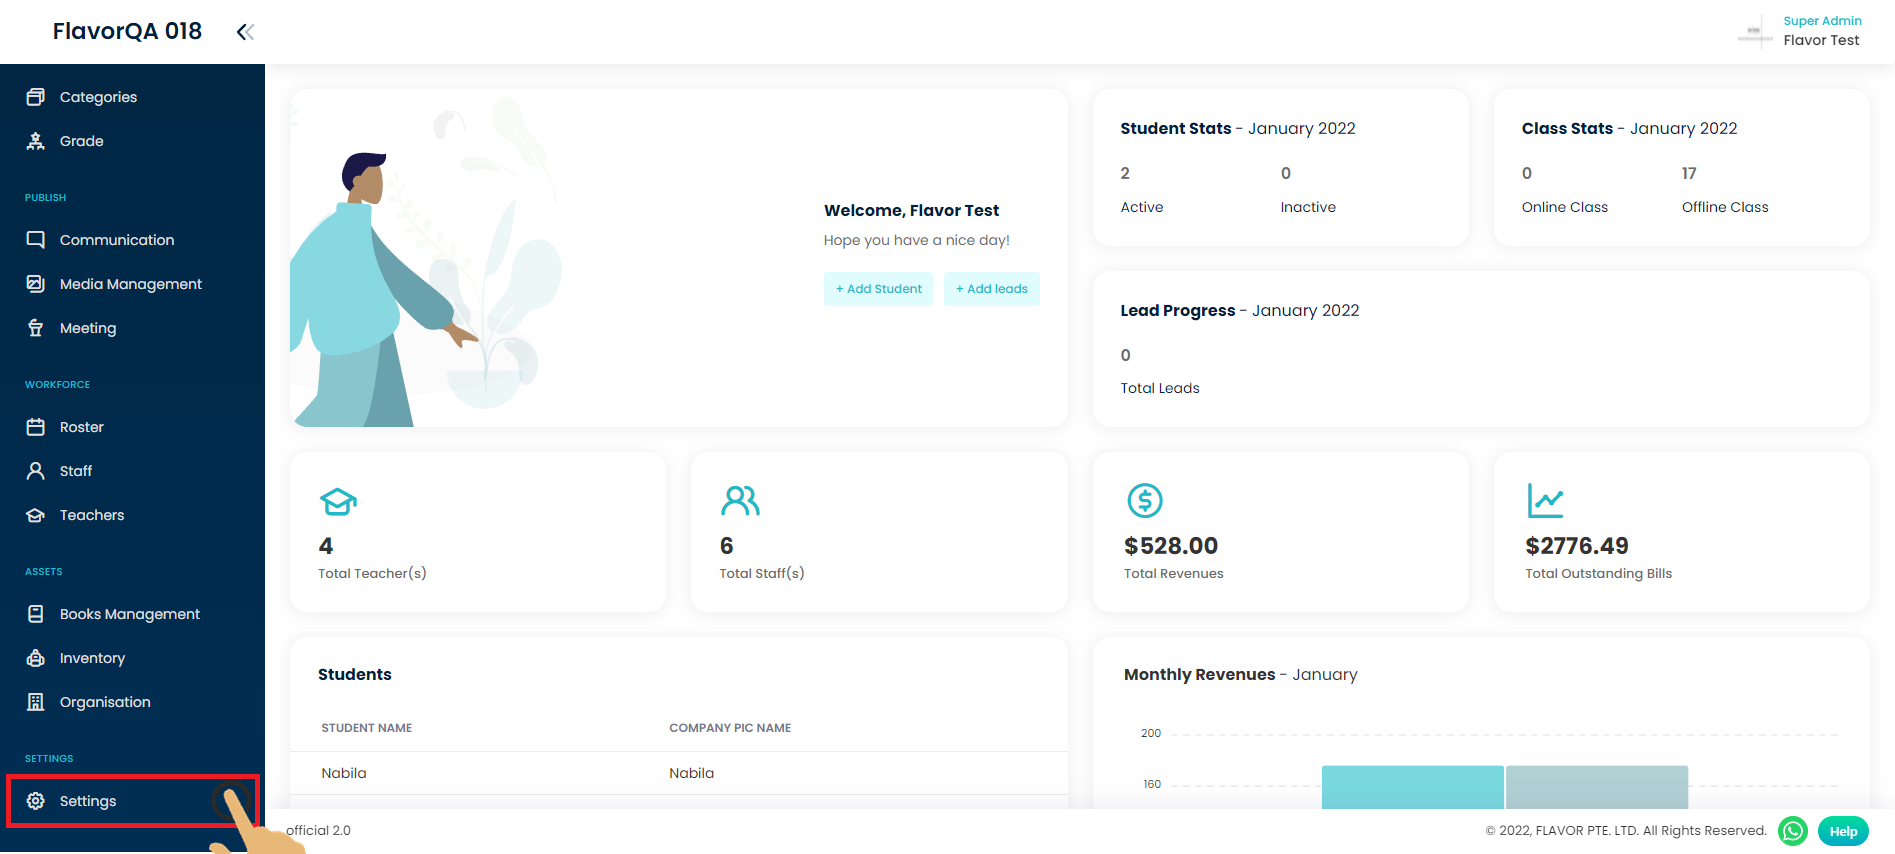Go to Media Management
This screenshot has height=854, width=1895.
coord(132,284)
